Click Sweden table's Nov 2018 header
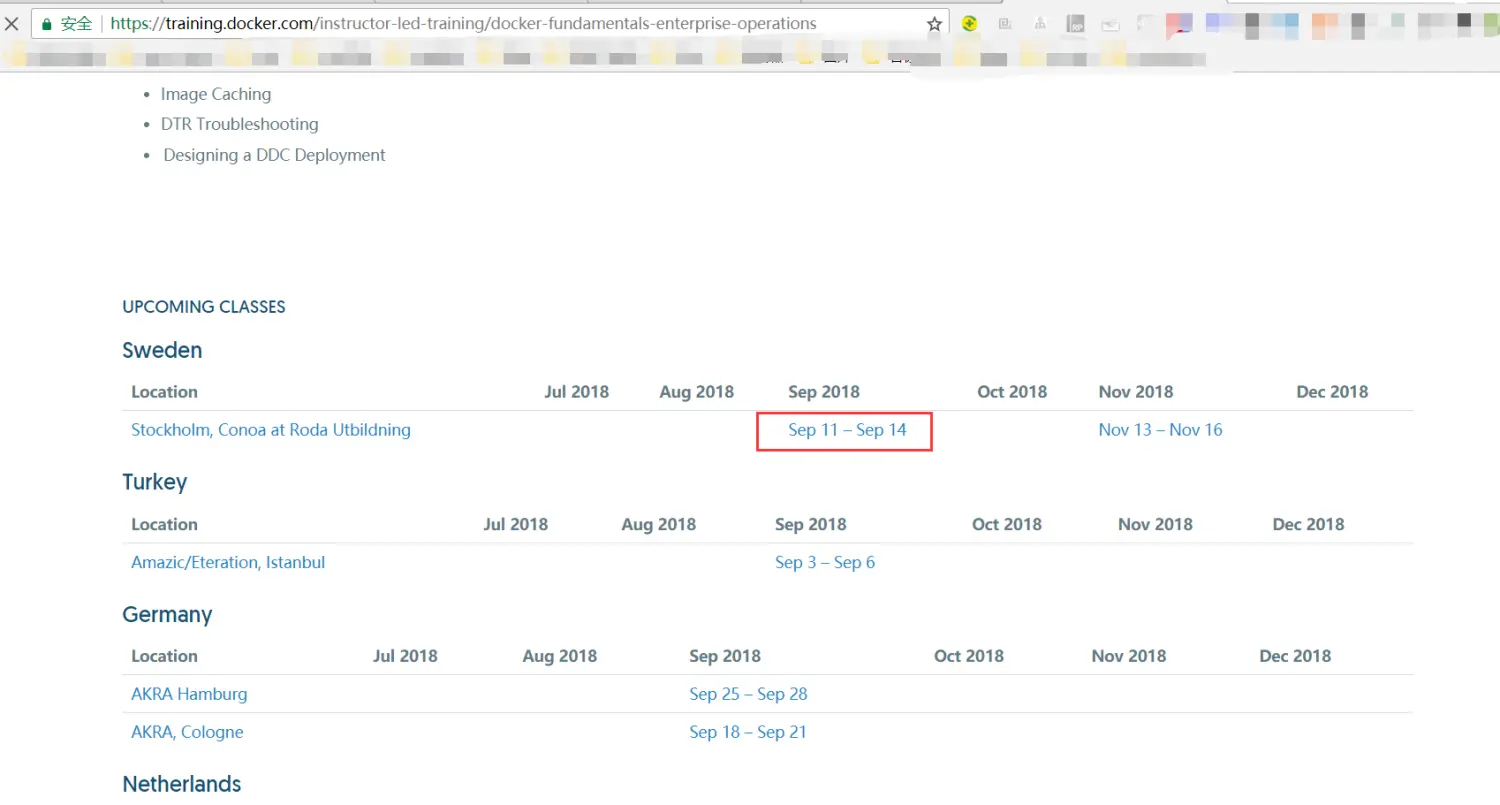 1136,392
